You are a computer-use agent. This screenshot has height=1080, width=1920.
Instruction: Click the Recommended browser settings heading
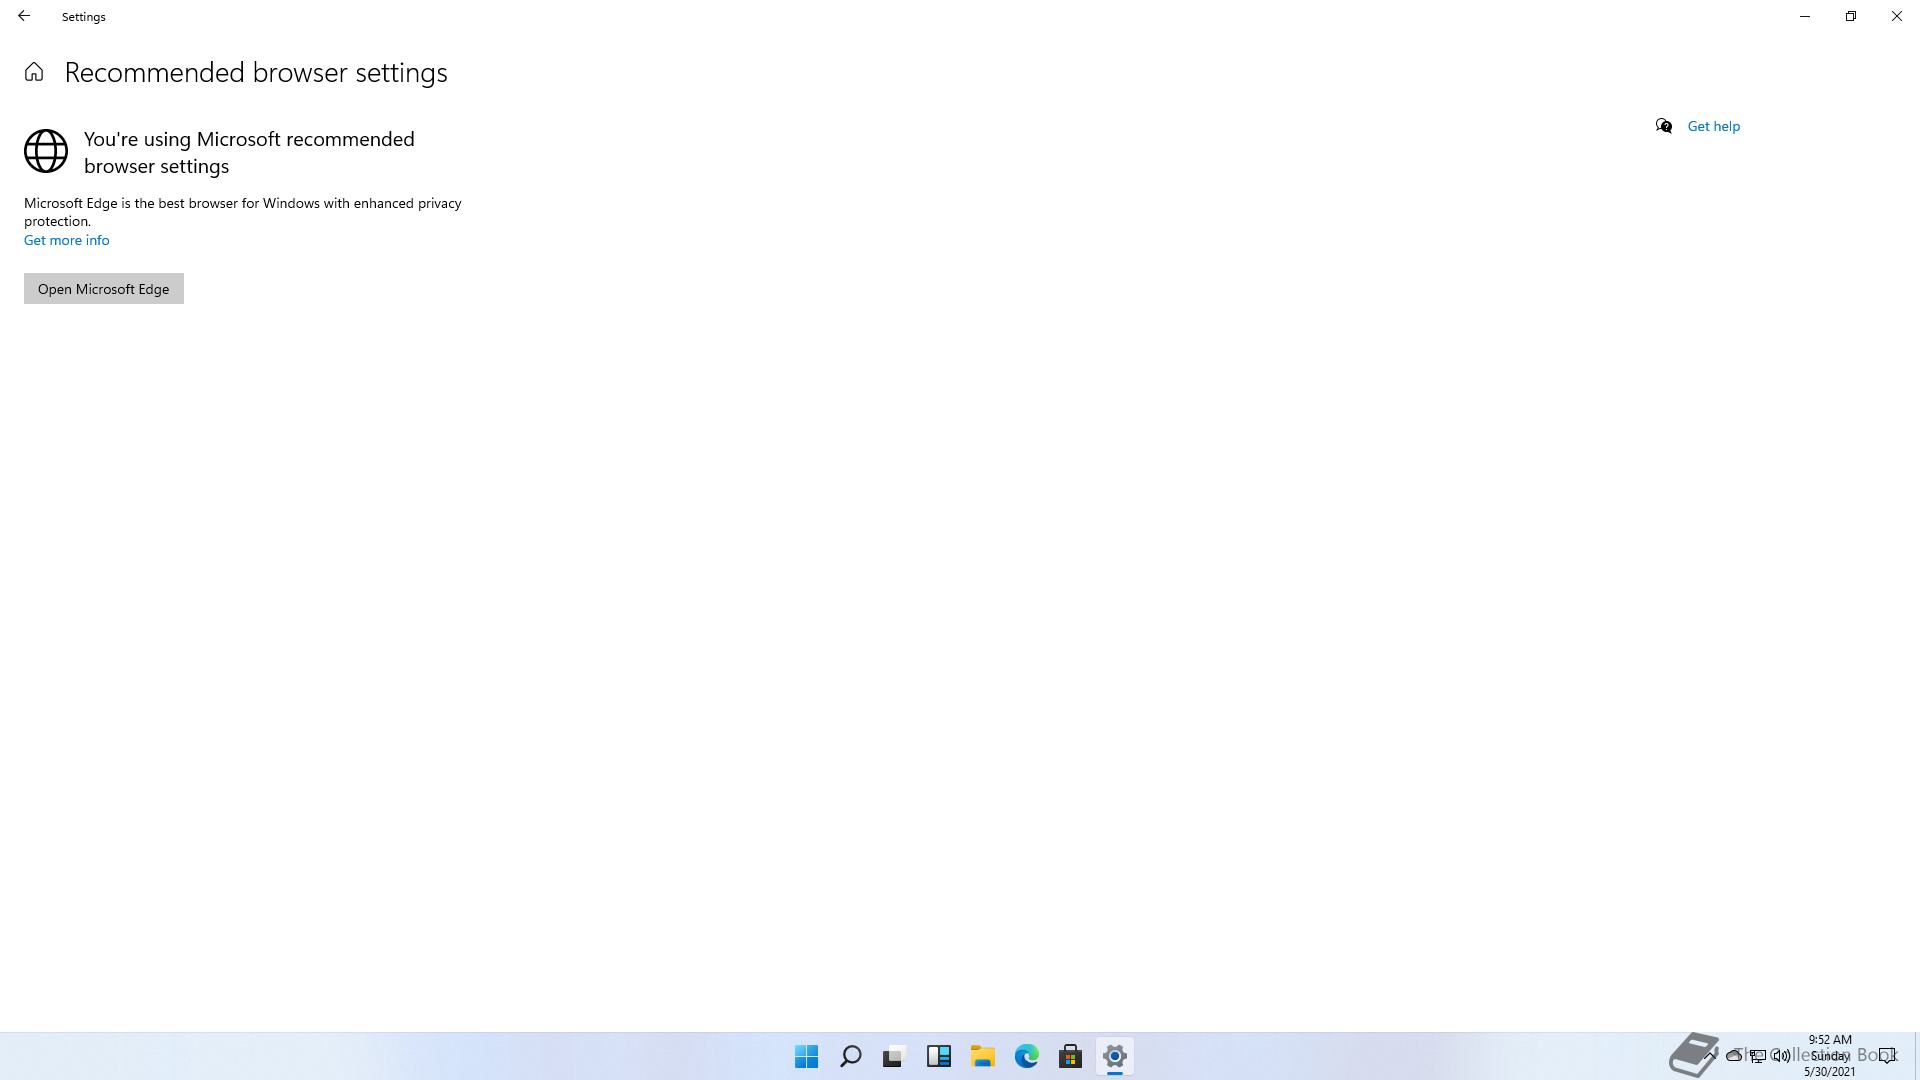(256, 72)
